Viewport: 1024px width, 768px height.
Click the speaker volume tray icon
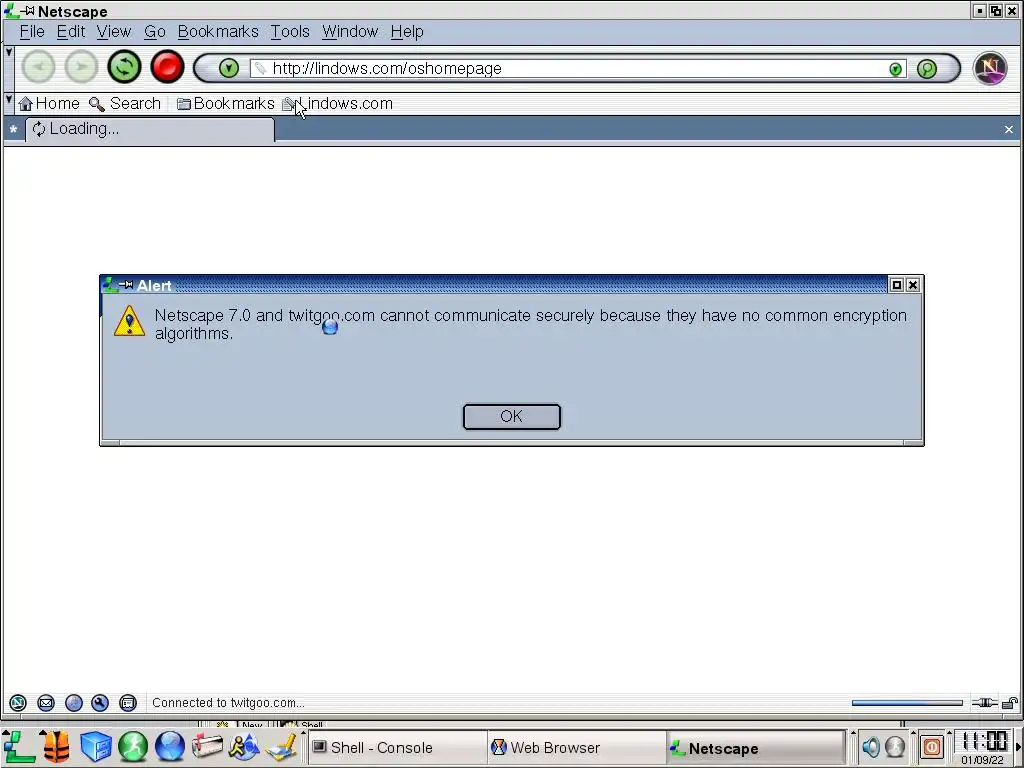[871, 746]
